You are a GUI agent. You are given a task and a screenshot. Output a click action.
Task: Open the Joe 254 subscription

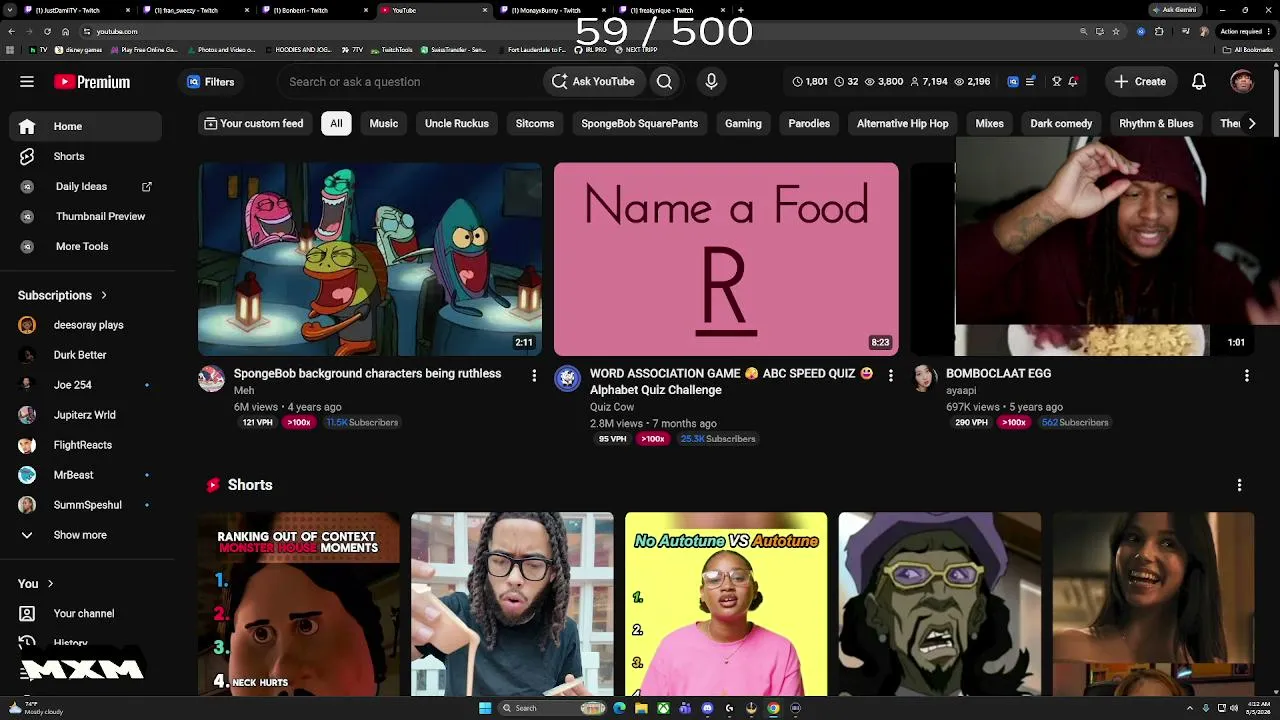85,385
